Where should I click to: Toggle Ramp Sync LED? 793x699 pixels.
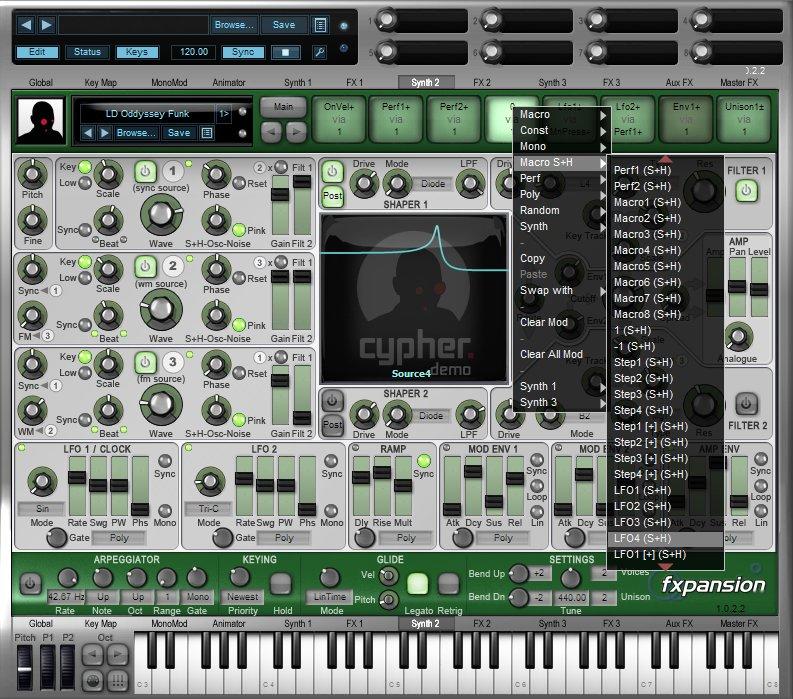(x=424, y=461)
